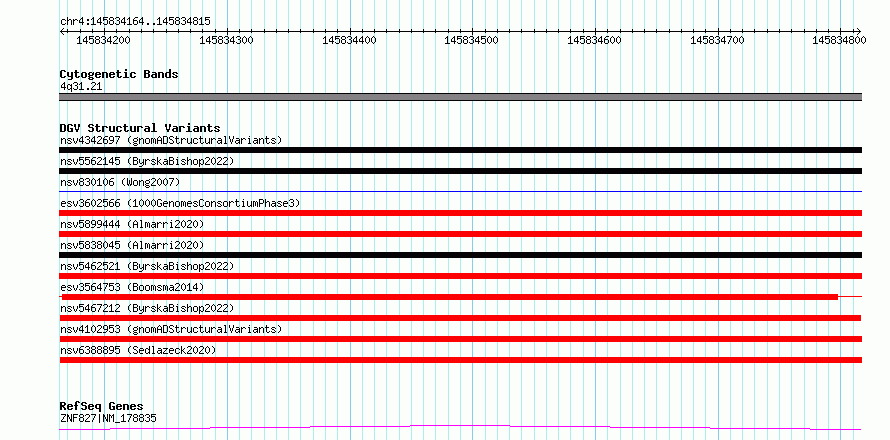
Task: Click the black bar of variant nsv4342697
Action: click(x=461, y=150)
